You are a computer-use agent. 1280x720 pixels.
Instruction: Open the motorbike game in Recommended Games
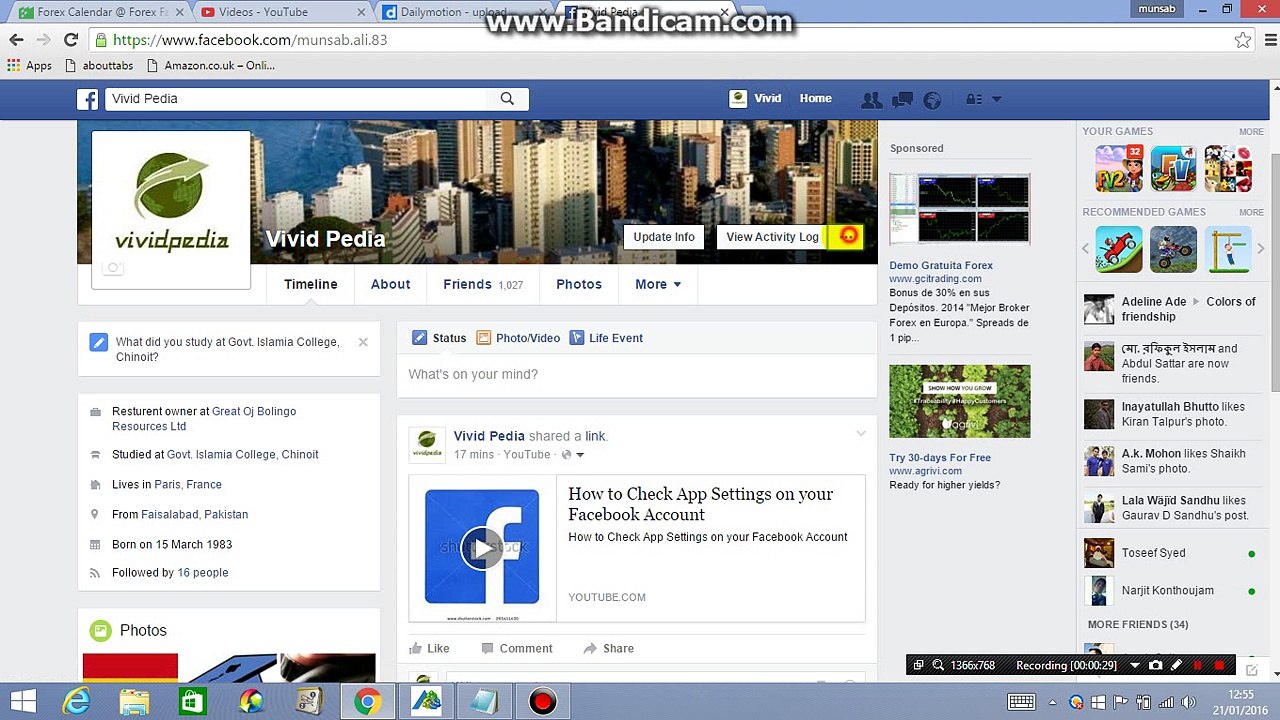click(x=1173, y=249)
